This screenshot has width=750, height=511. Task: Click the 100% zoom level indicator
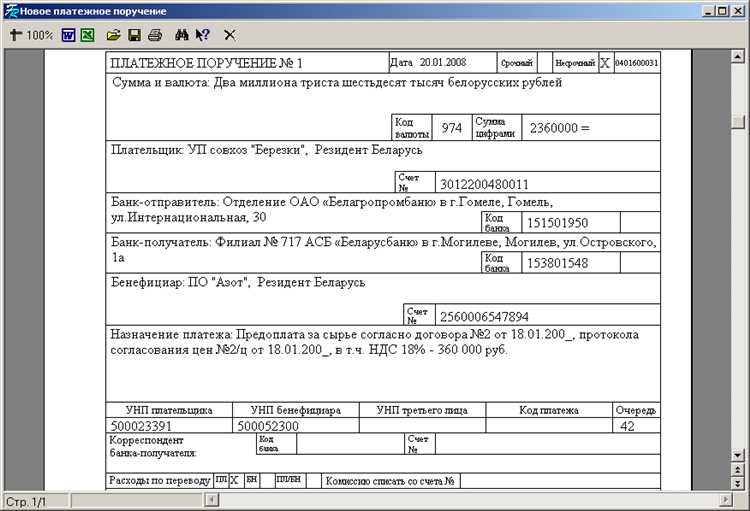[40, 35]
